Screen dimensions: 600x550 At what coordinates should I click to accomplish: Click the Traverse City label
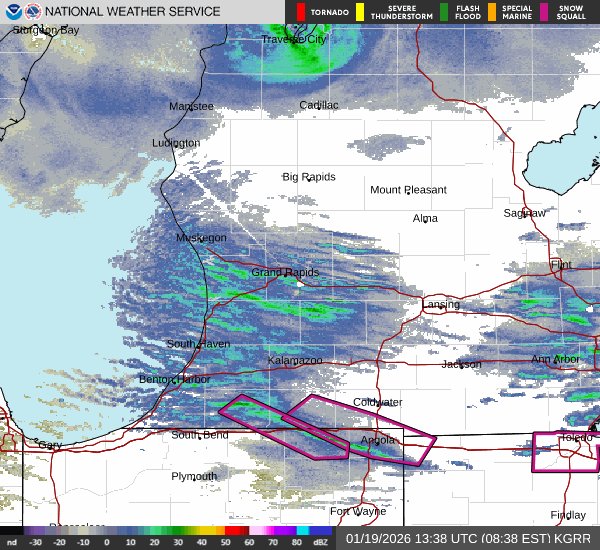294,39
